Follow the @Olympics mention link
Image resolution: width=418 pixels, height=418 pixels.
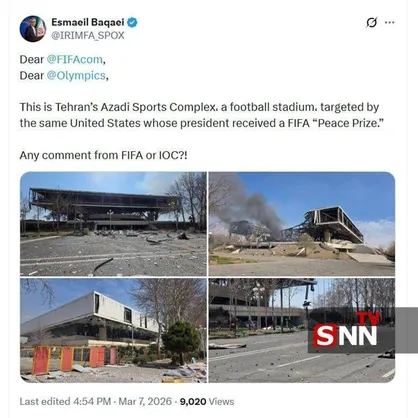click(76, 76)
